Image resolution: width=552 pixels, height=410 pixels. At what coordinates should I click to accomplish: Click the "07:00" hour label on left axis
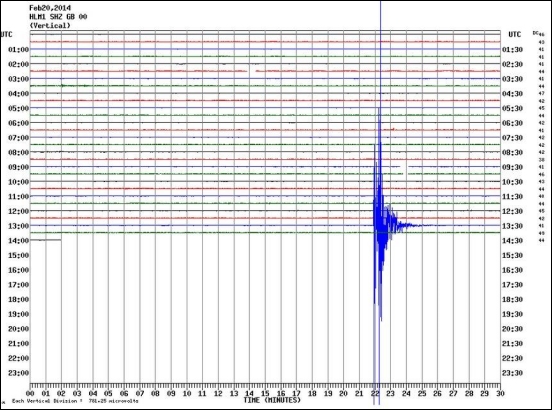point(19,138)
